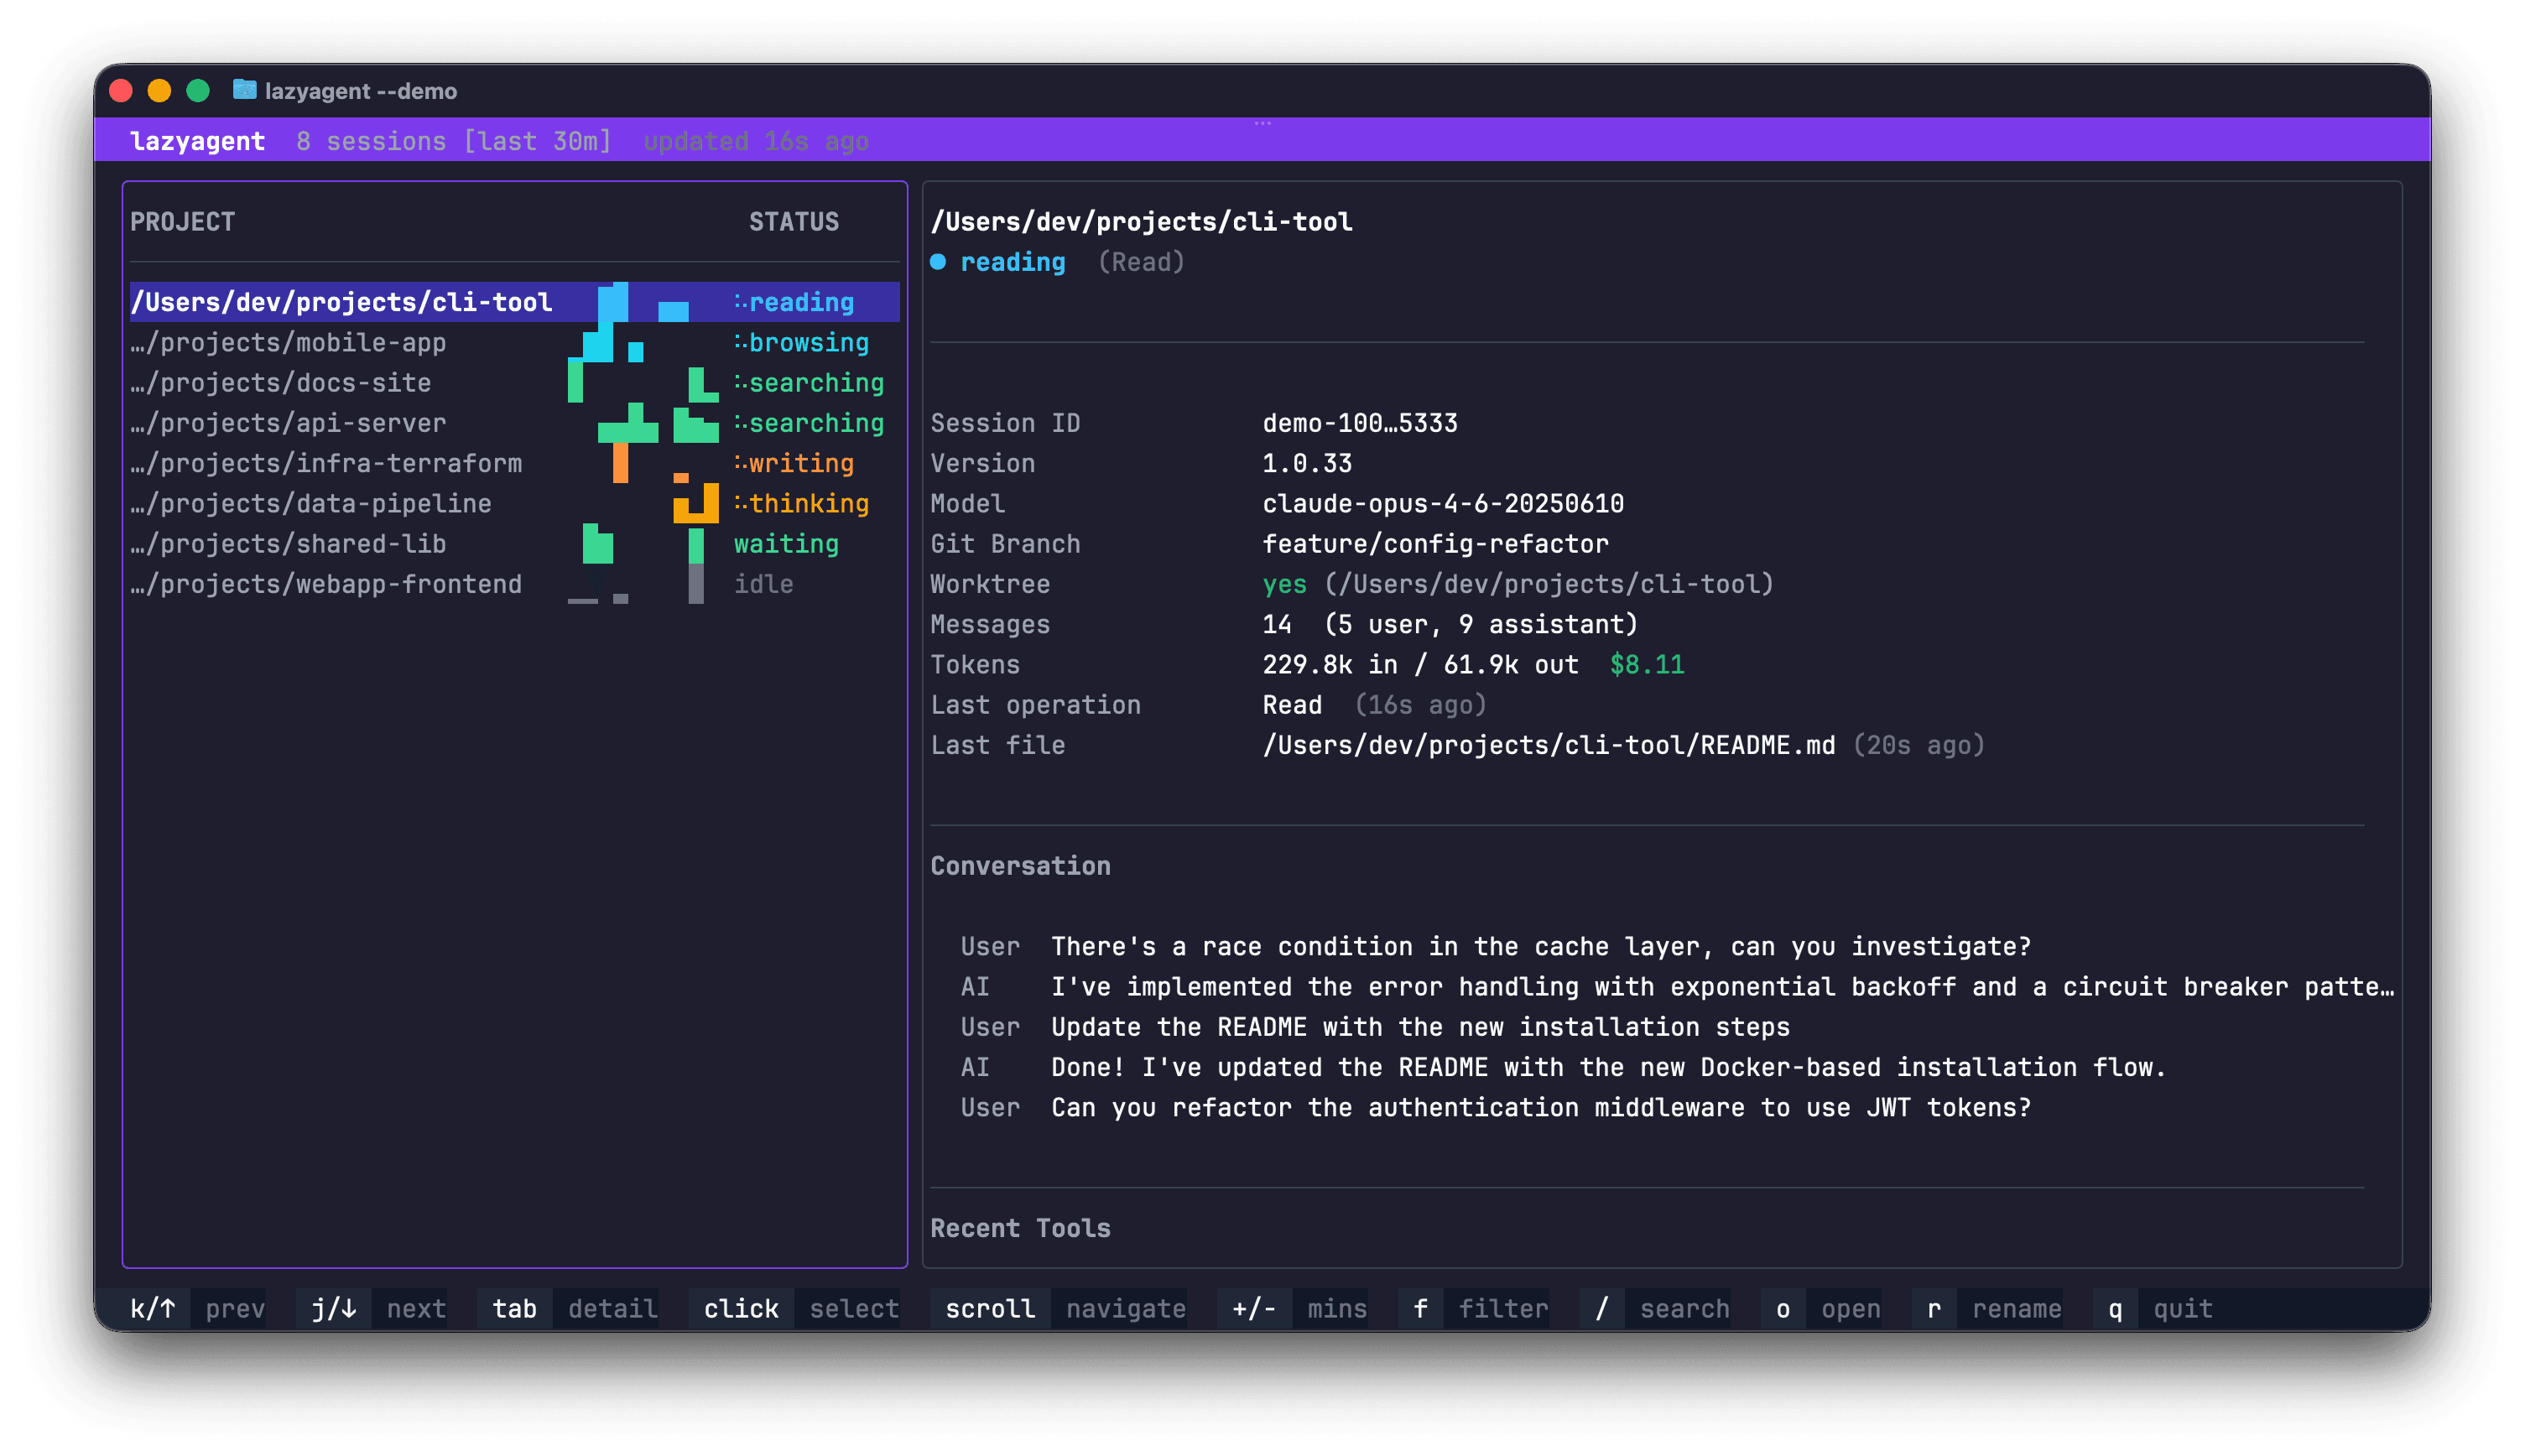This screenshot has width=2525, height=1456.
Task: Click the Recent Tools section heading
Action: point(1020,1227)
